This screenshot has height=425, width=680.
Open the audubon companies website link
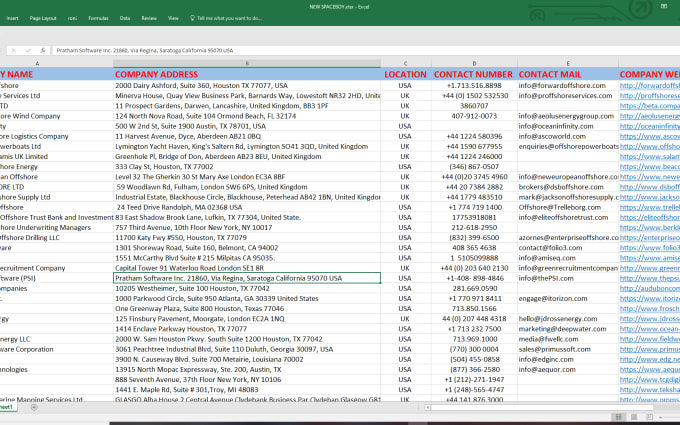[x=650, y=288]
